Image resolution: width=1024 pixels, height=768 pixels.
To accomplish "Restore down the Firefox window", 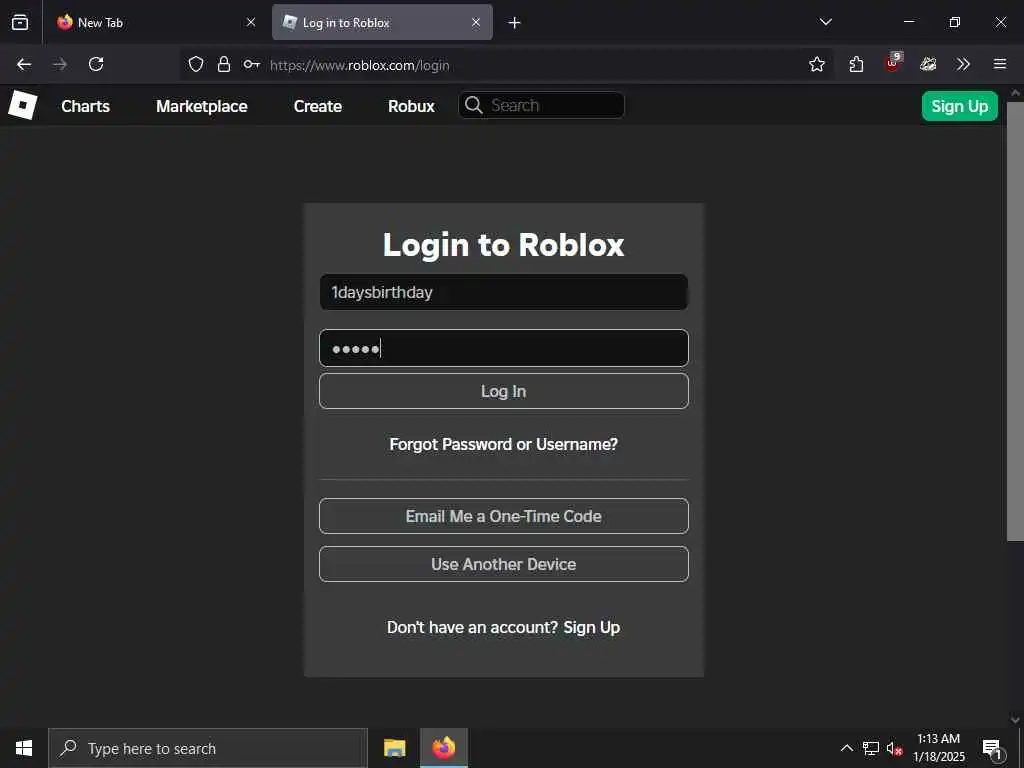I will [x=955, y=22].
